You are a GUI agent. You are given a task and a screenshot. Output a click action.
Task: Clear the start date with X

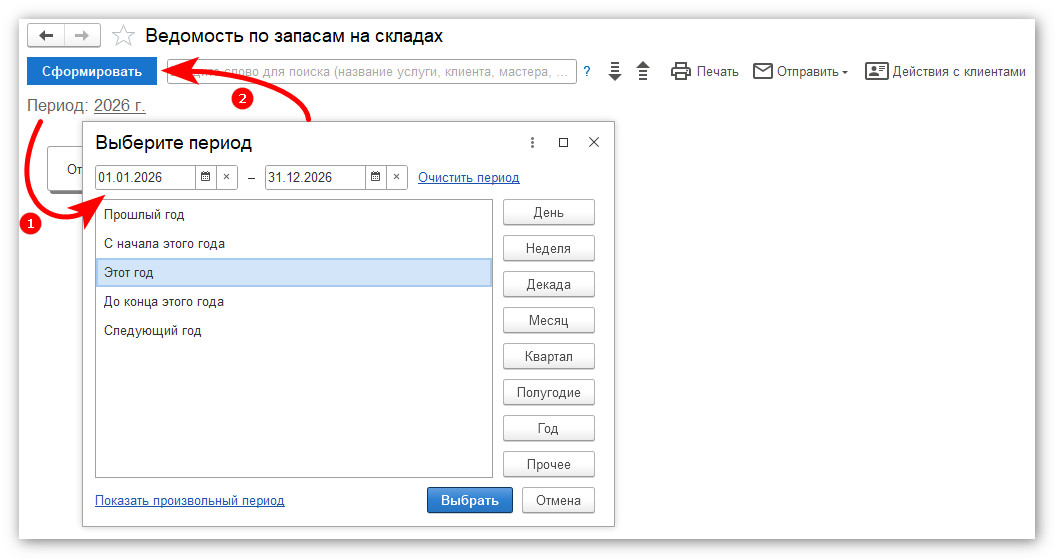click(227, 178)
